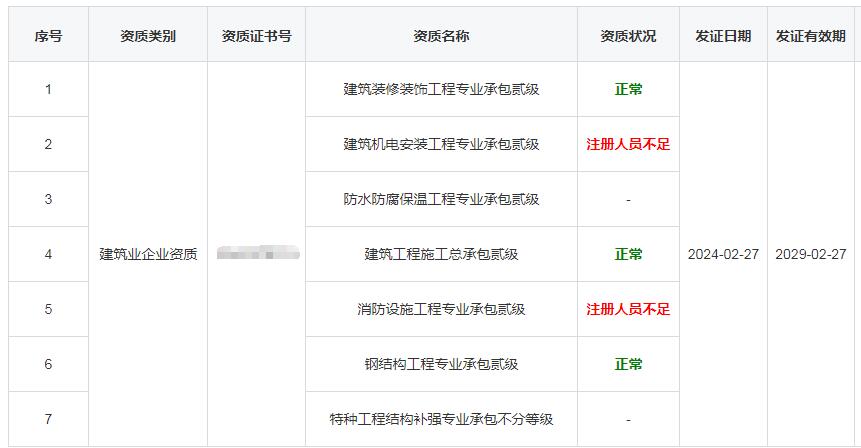Click 建筑工程施工总承包贰级 qualification

(441, 254)
